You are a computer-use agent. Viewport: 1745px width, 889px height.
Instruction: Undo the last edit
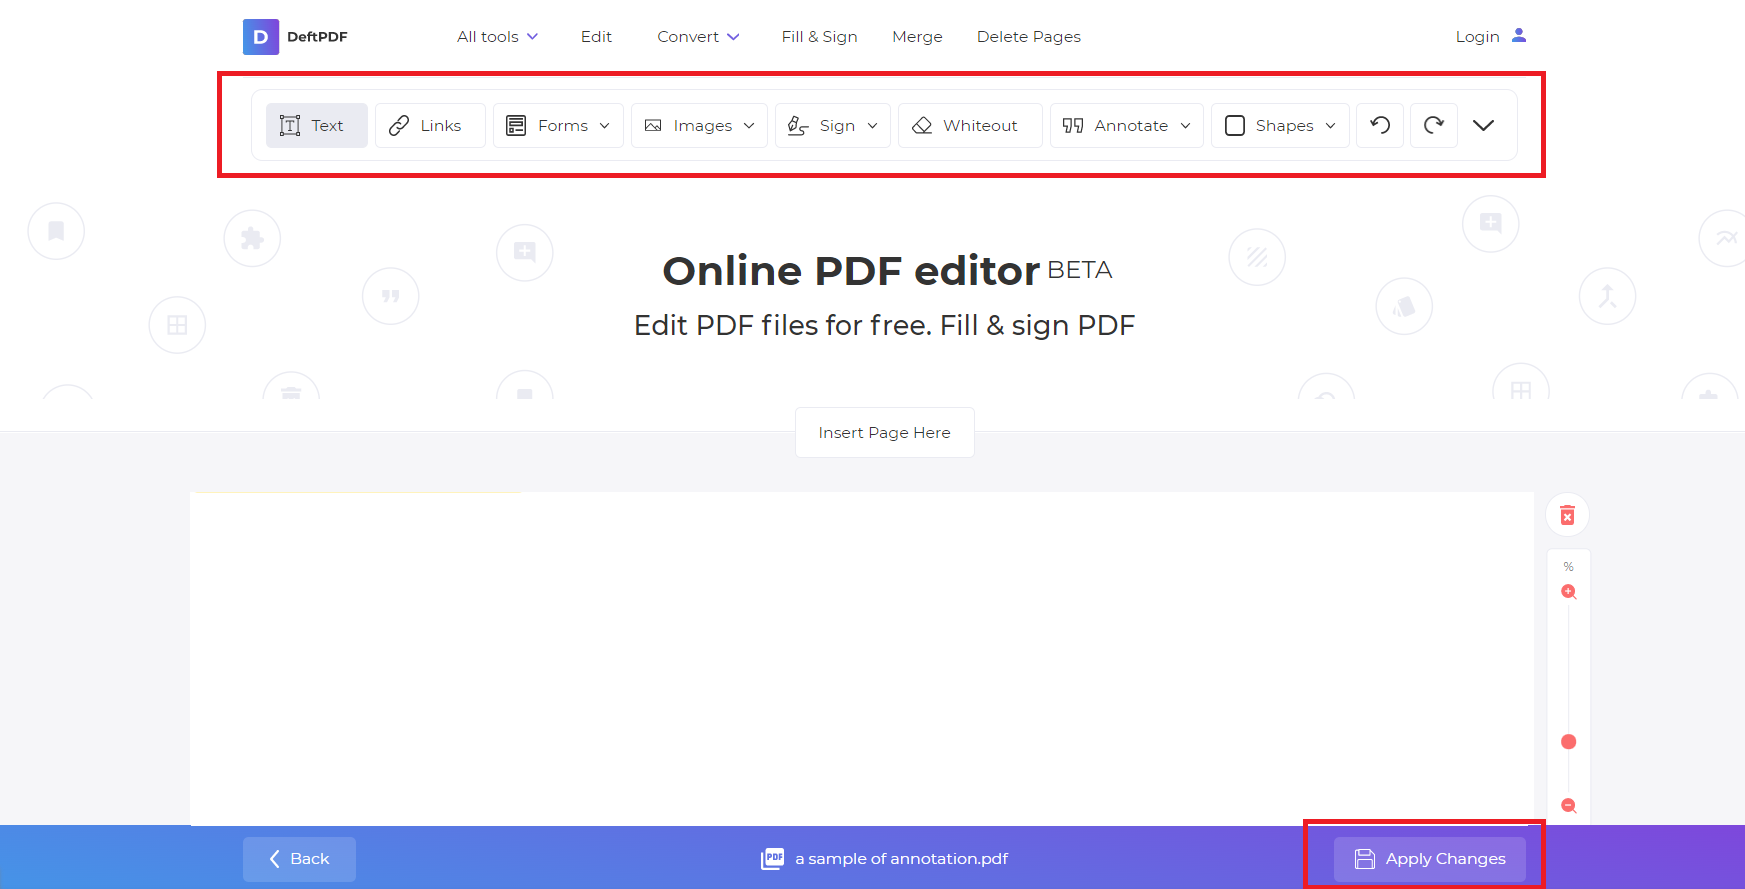click(x=1380, y=125)
